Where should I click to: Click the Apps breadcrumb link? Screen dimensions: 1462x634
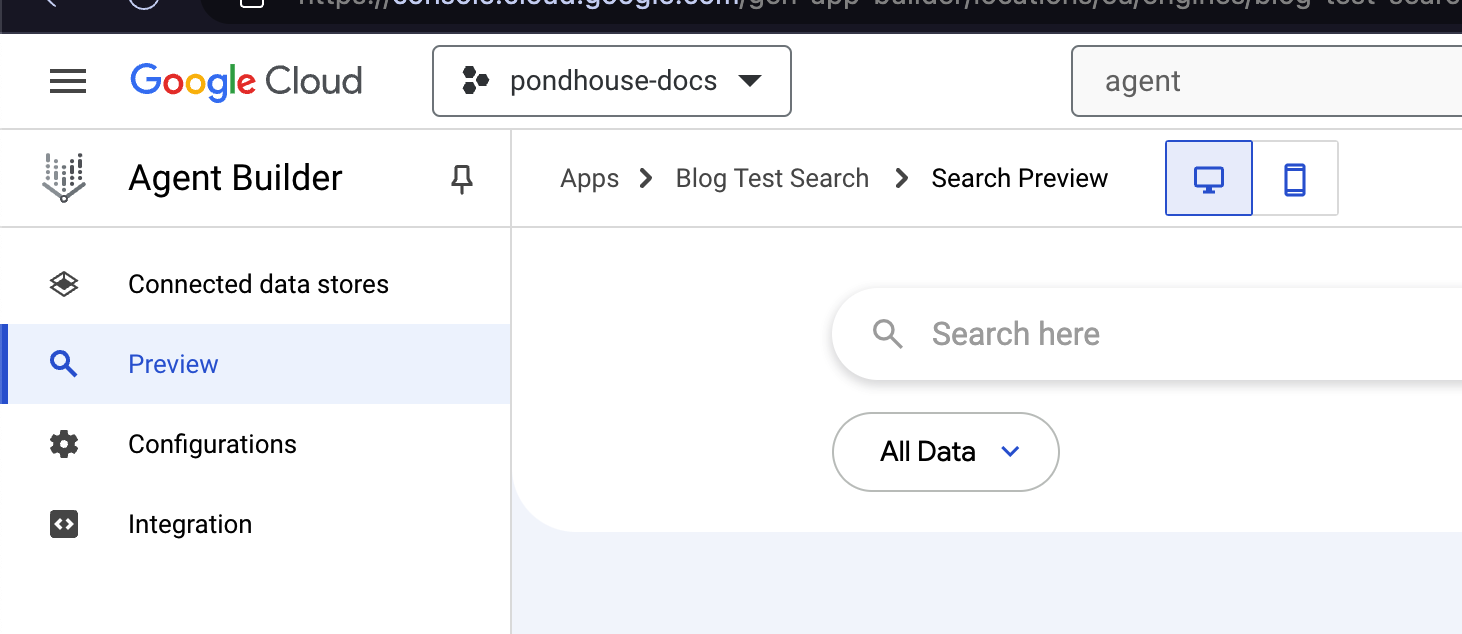point(589,179)
